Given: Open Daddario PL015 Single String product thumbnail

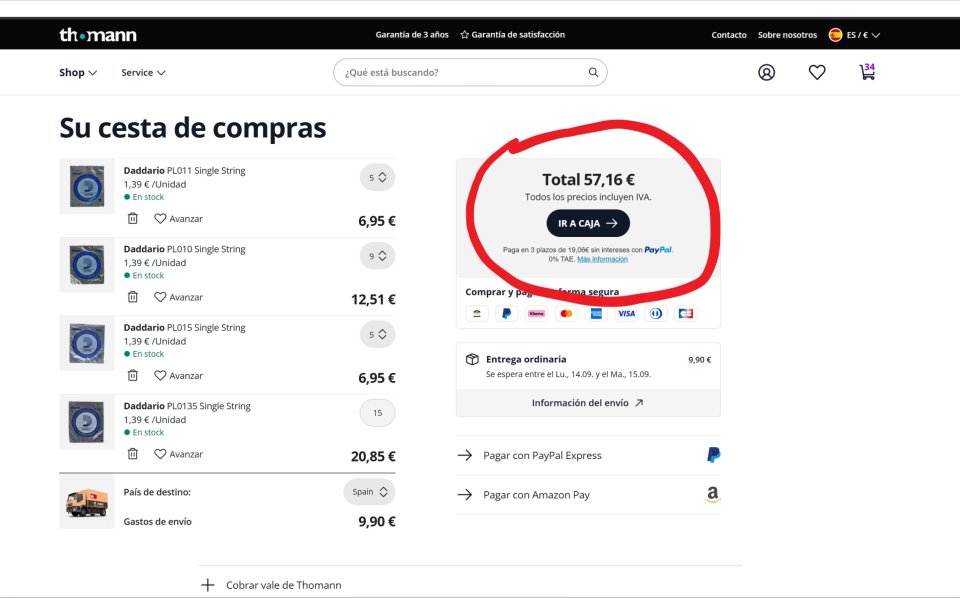Looking at the screenshot, I should [x=87, y=343].
